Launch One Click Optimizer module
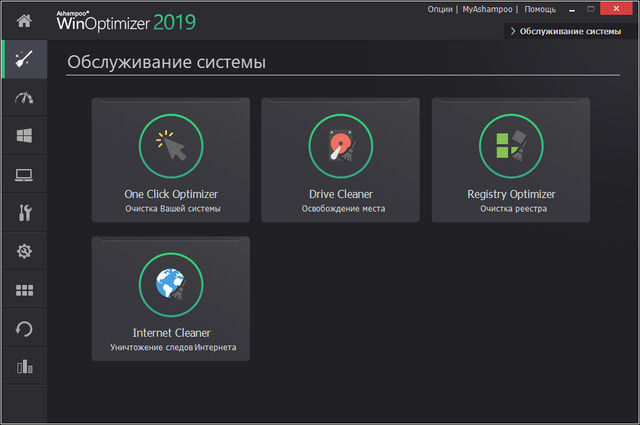This screenshot has height=425, width=640. pyautogui.click(x=171, y=159)
